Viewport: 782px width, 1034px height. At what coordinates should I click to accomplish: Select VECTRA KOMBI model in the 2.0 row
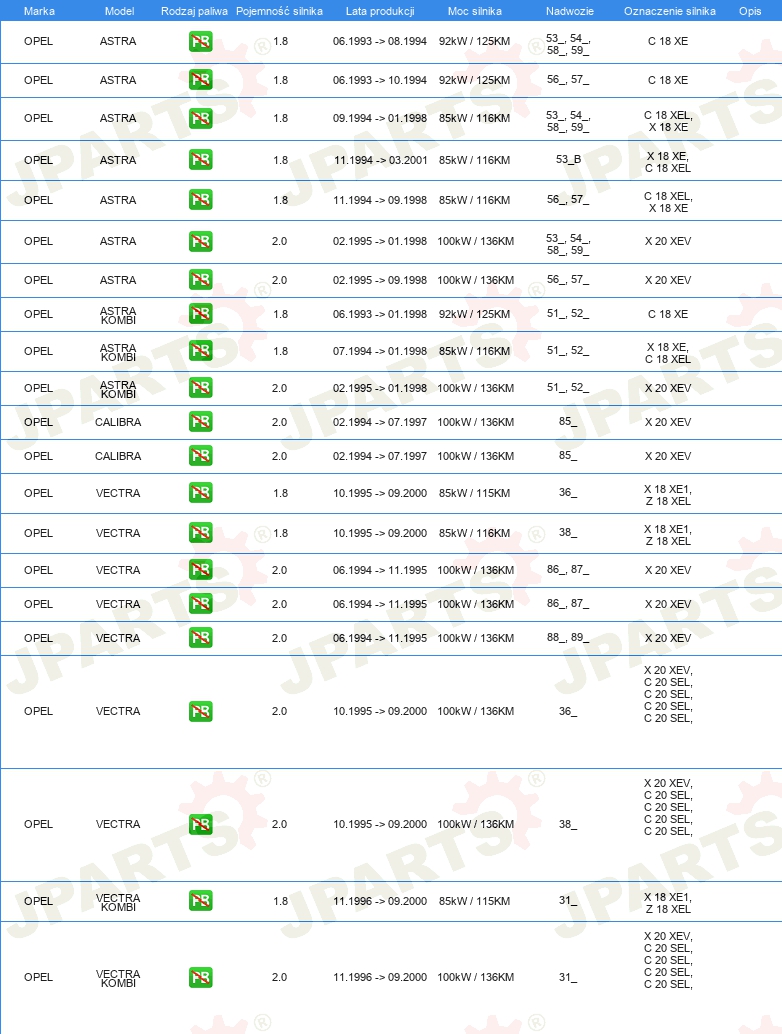tap(118, 978)
